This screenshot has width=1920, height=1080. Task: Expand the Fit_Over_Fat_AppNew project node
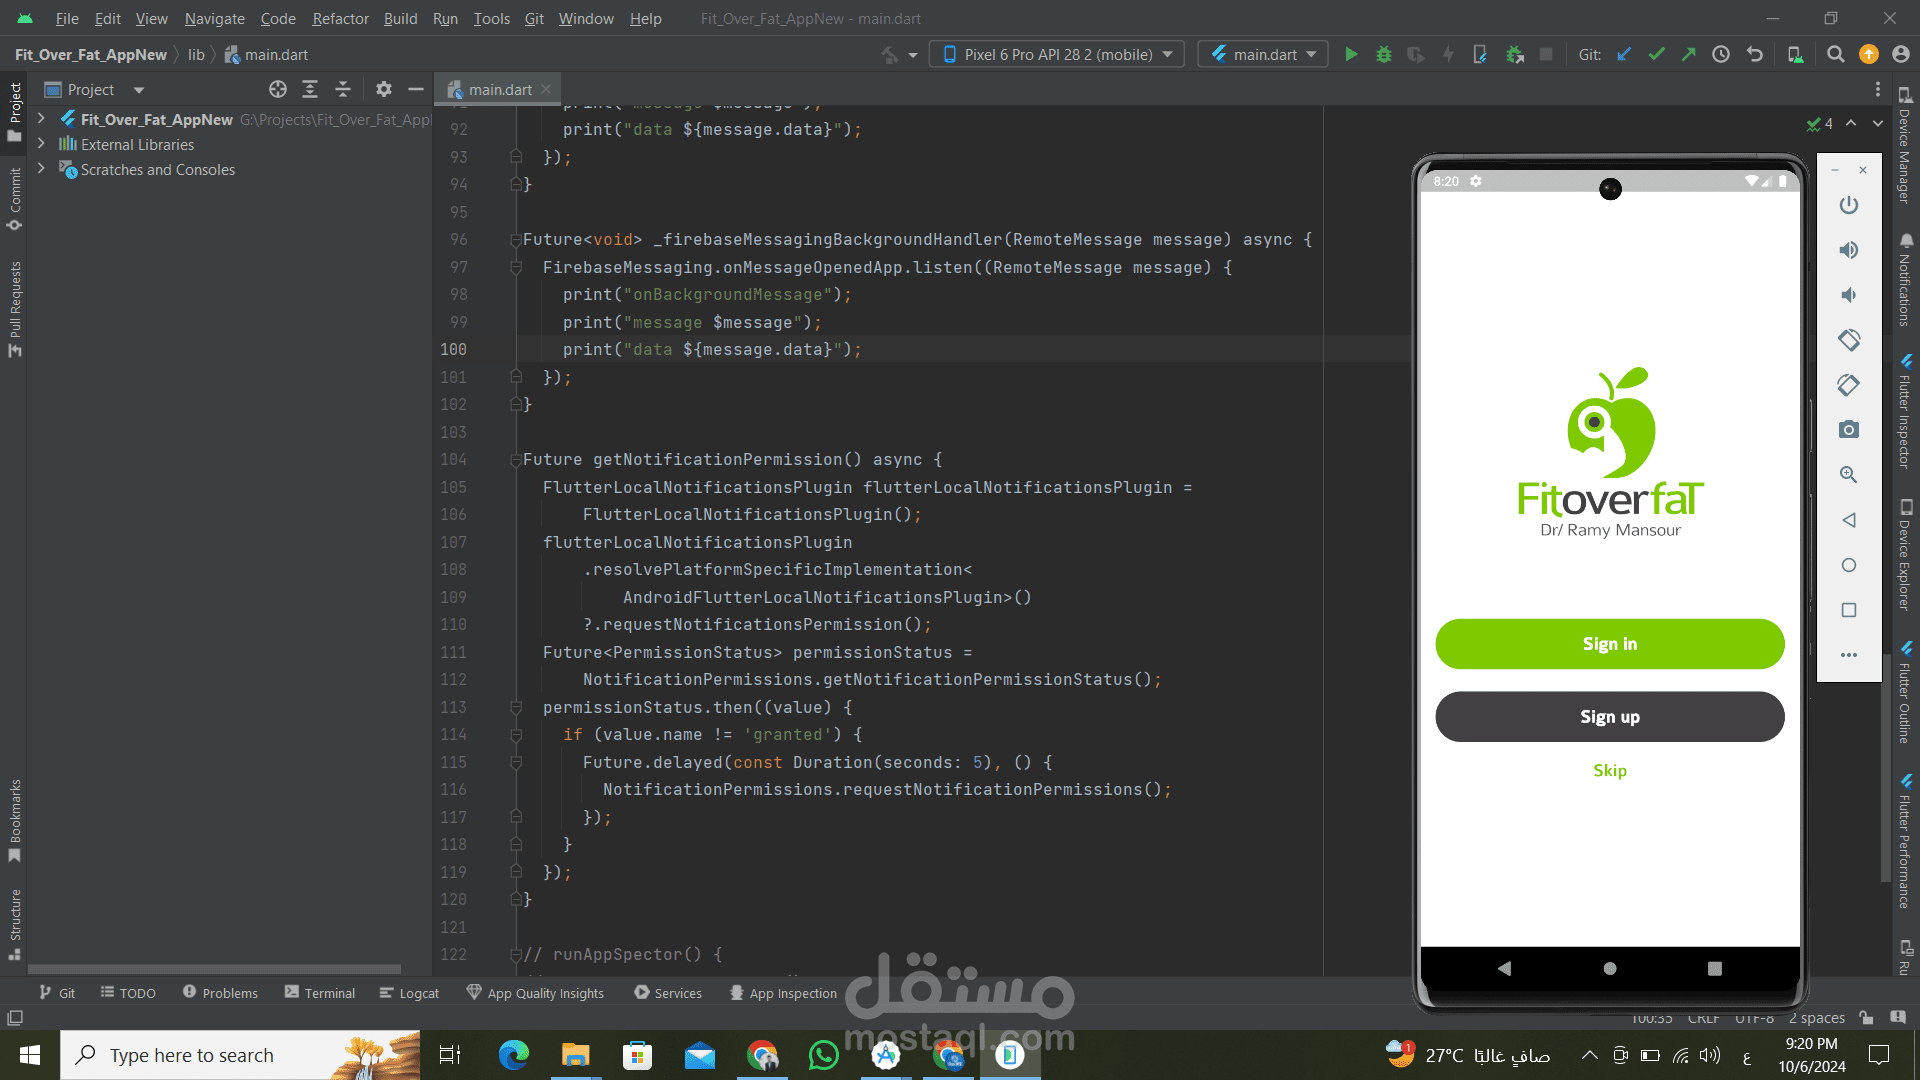pyautogui.click(x=41, y=119)
